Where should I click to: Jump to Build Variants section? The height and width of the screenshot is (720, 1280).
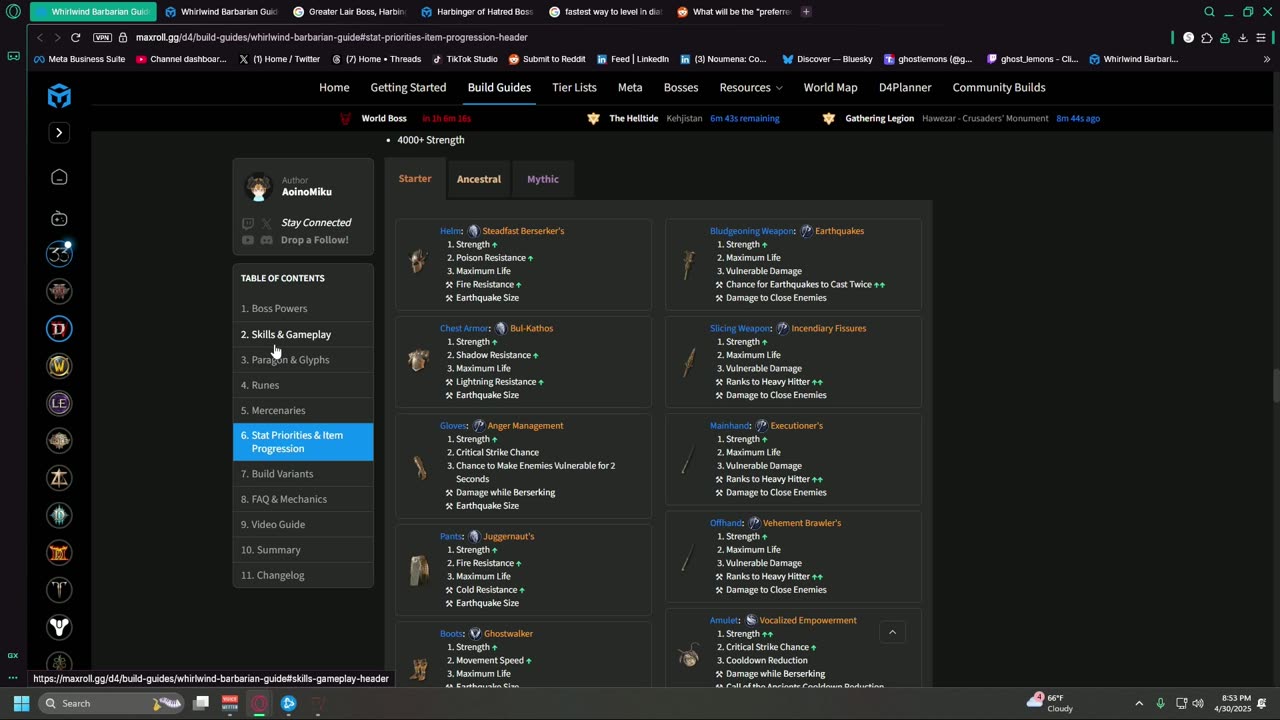point(303,474)
